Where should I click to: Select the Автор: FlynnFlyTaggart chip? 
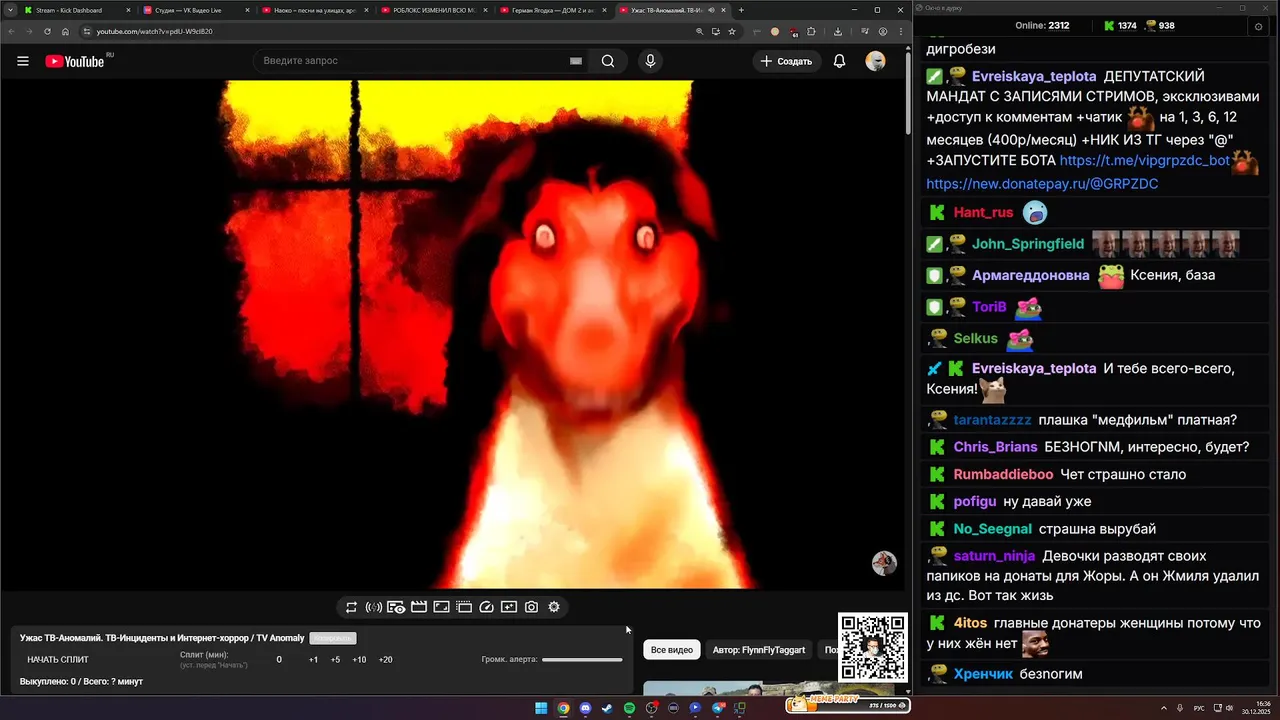pyautogui.click(x=758, y=650)
